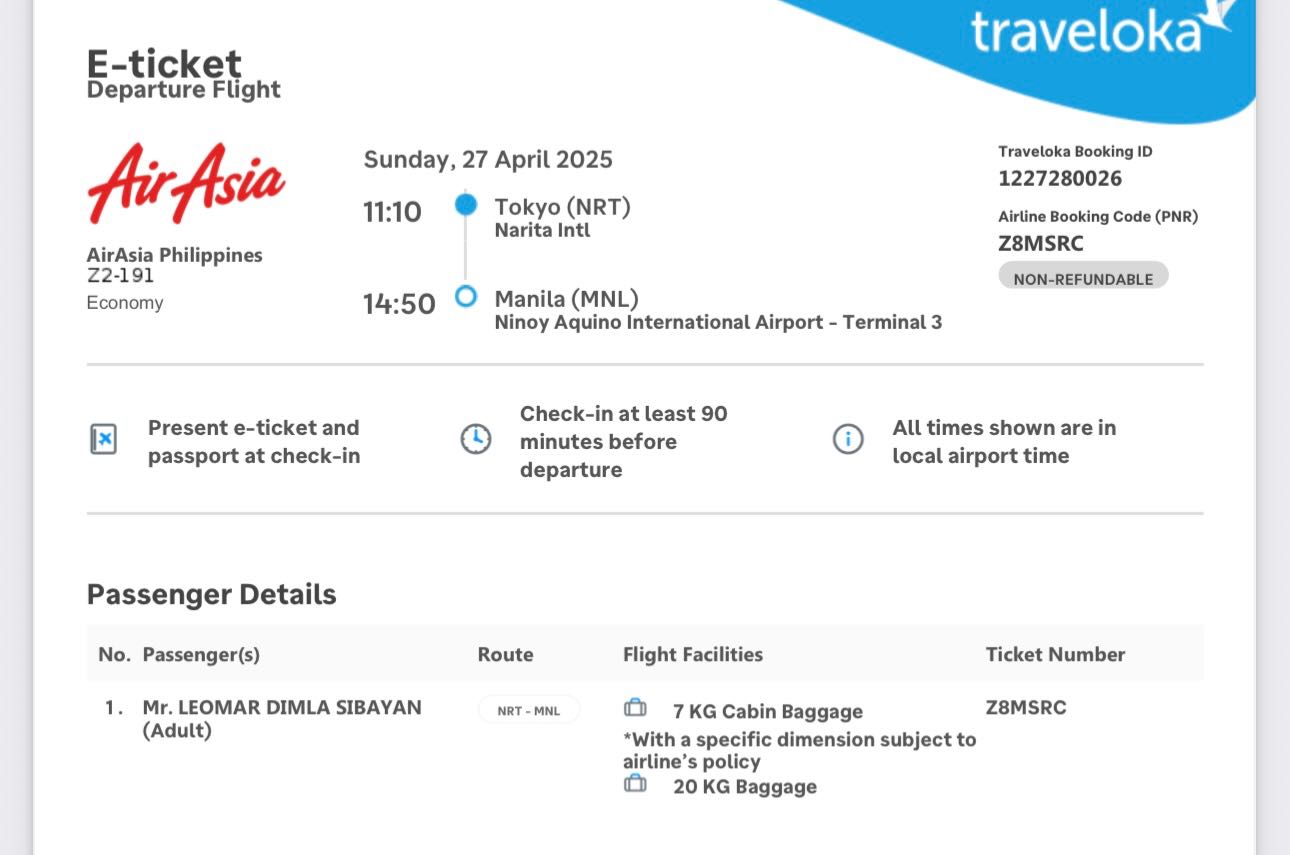Click the Passenger(s) column header
Image resolution: width=1290 pixels, height=855 pixels.
click(201, 655)
